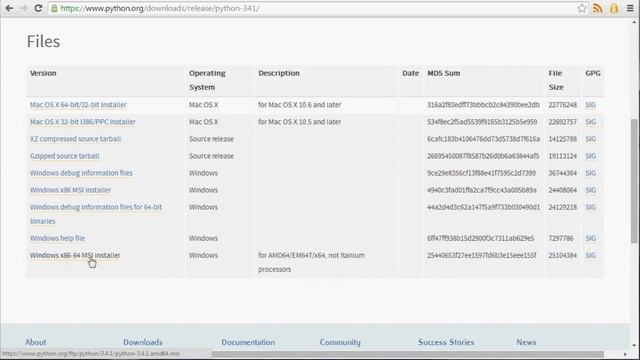
Task: Reload the page with the refresh icon
Action: coord(38,8)
